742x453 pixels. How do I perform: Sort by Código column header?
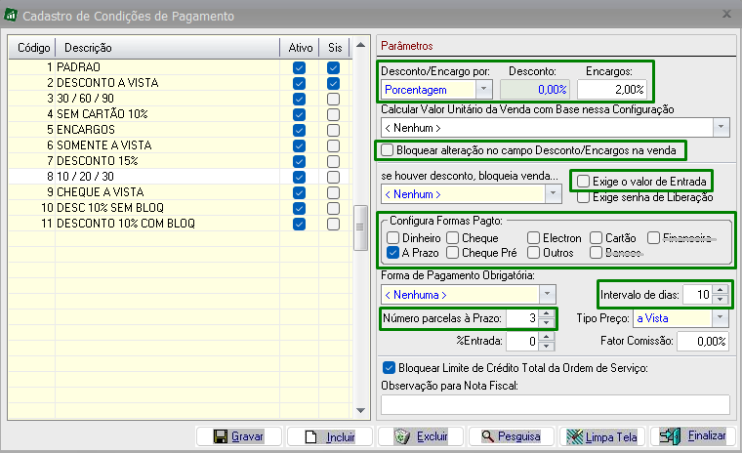pyautogui.click(x=33, y=48)
